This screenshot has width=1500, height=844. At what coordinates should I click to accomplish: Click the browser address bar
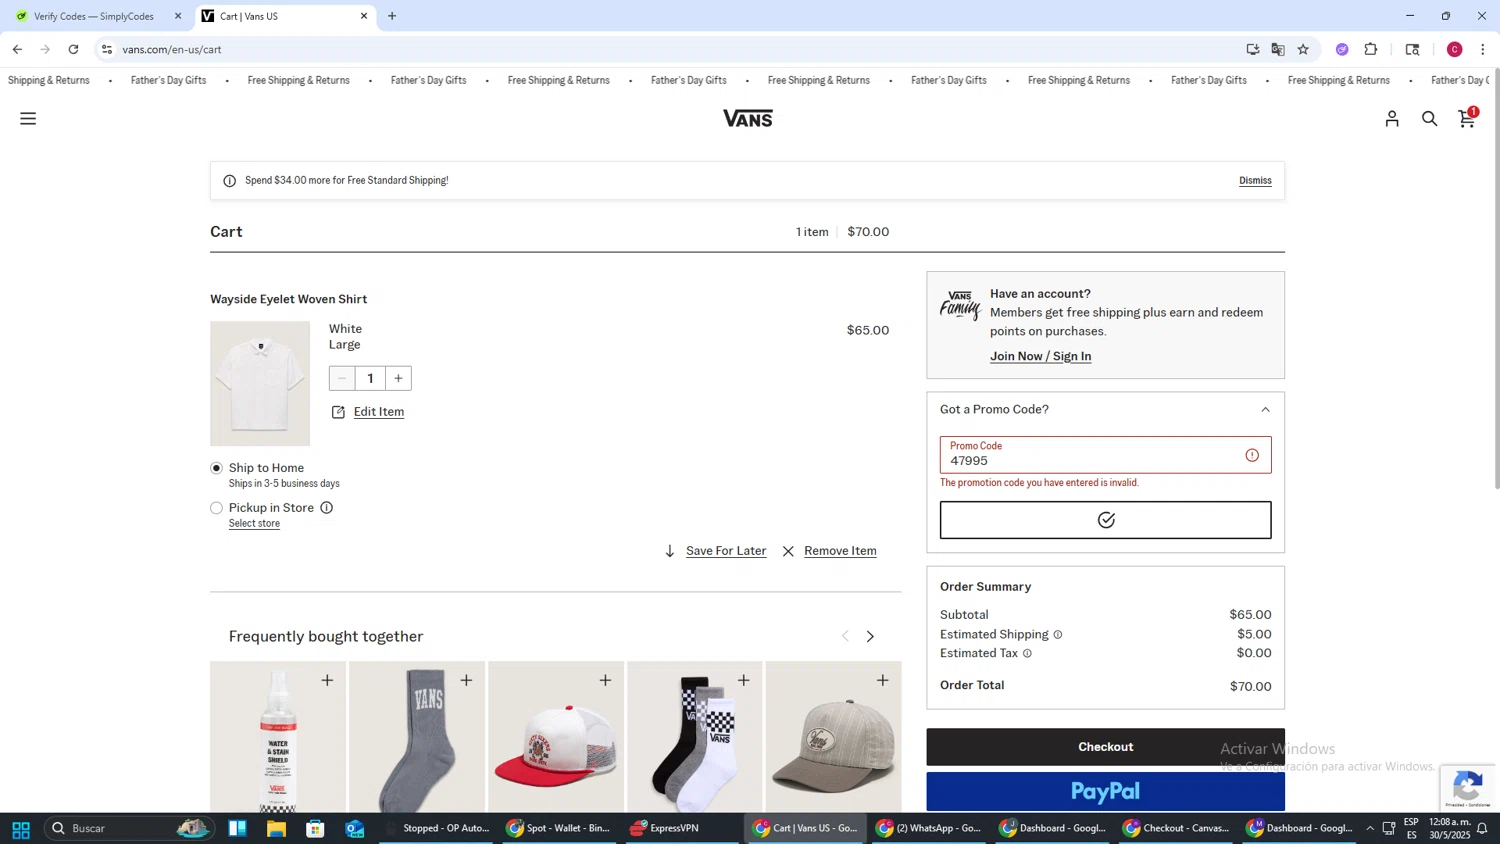point(670,49)
